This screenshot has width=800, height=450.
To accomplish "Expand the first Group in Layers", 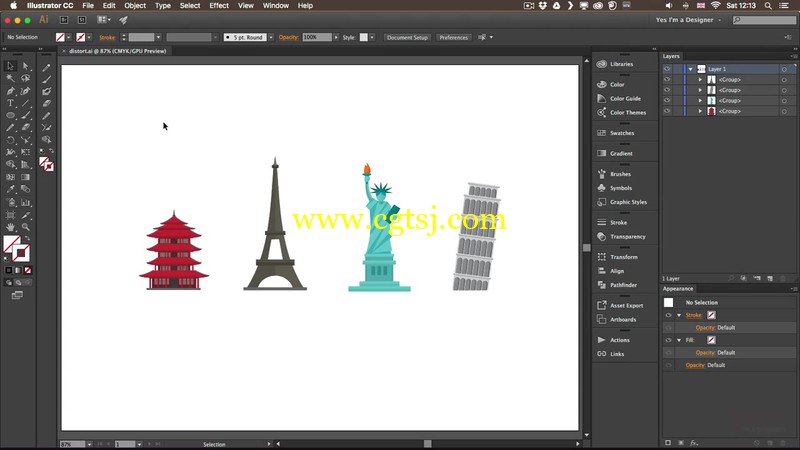I will [x=701, y=80].
